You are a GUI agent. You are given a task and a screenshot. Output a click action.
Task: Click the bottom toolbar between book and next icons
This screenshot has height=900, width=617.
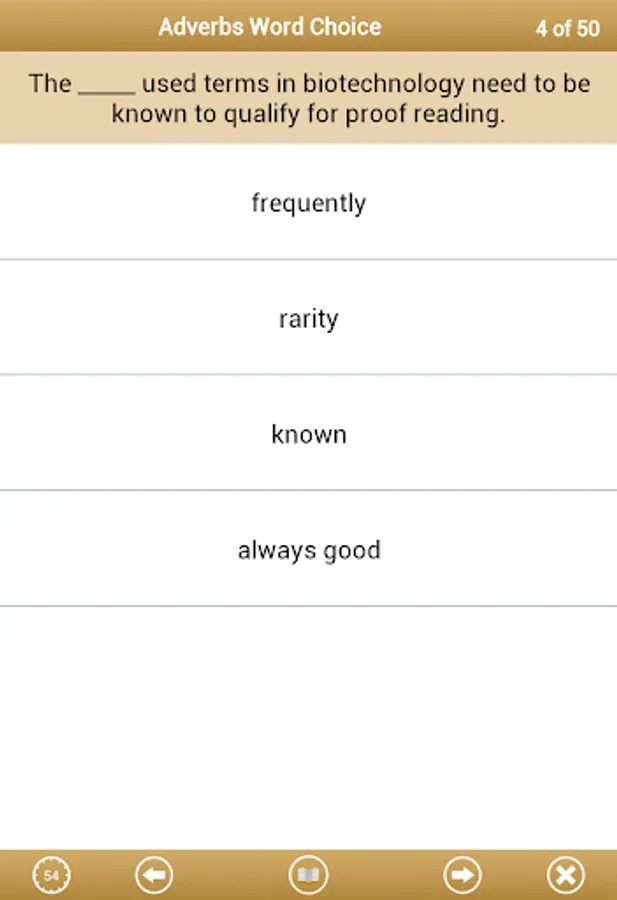click(385, 875)
